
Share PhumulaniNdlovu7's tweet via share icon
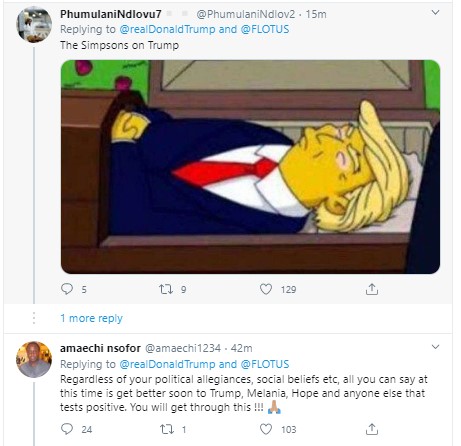click(x=372, y=289)
